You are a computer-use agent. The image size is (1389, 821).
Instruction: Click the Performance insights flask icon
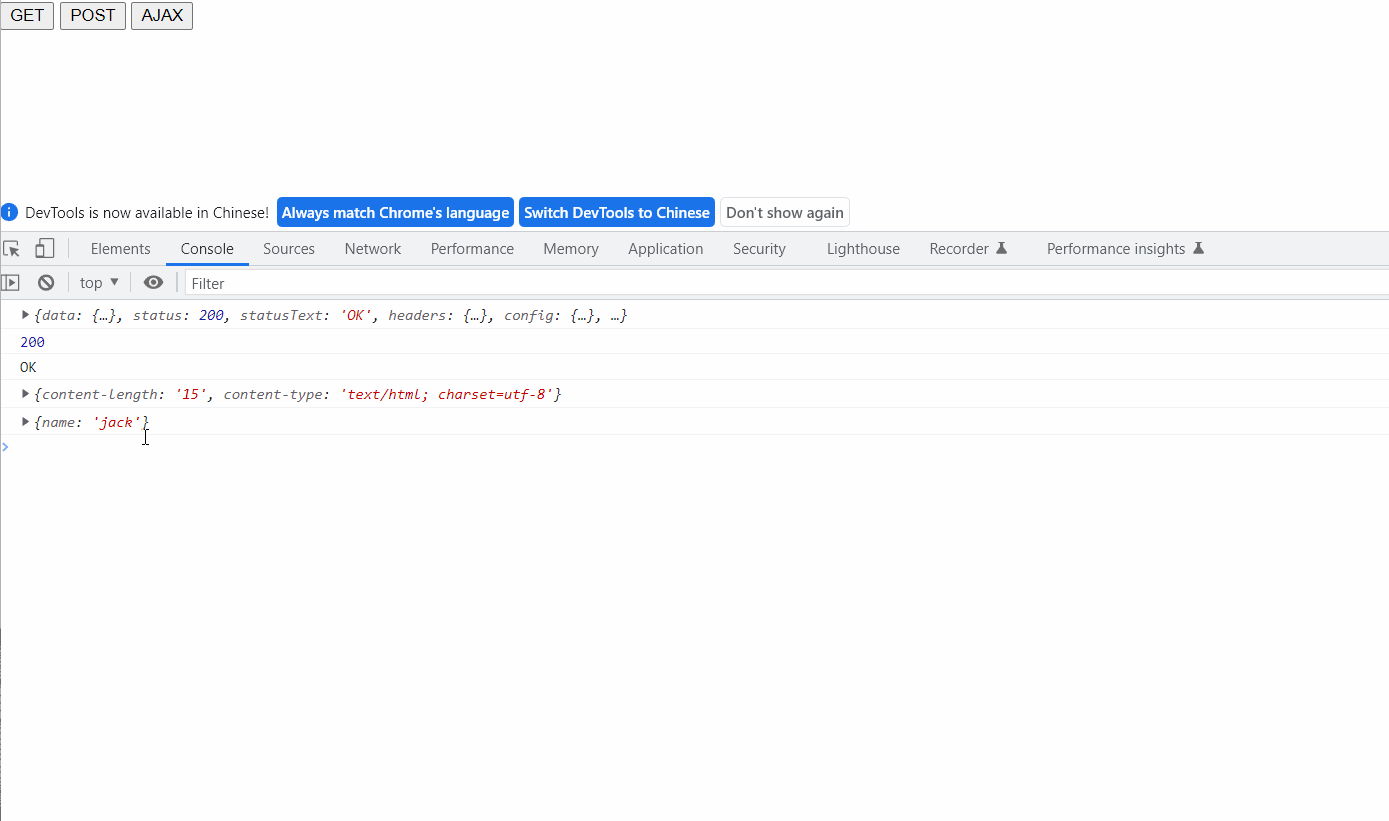pos(1198,248)
